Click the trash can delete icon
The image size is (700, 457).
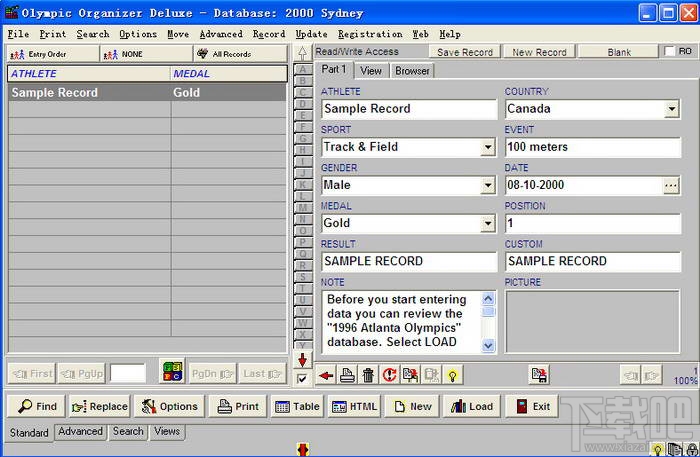click(368, 375)
